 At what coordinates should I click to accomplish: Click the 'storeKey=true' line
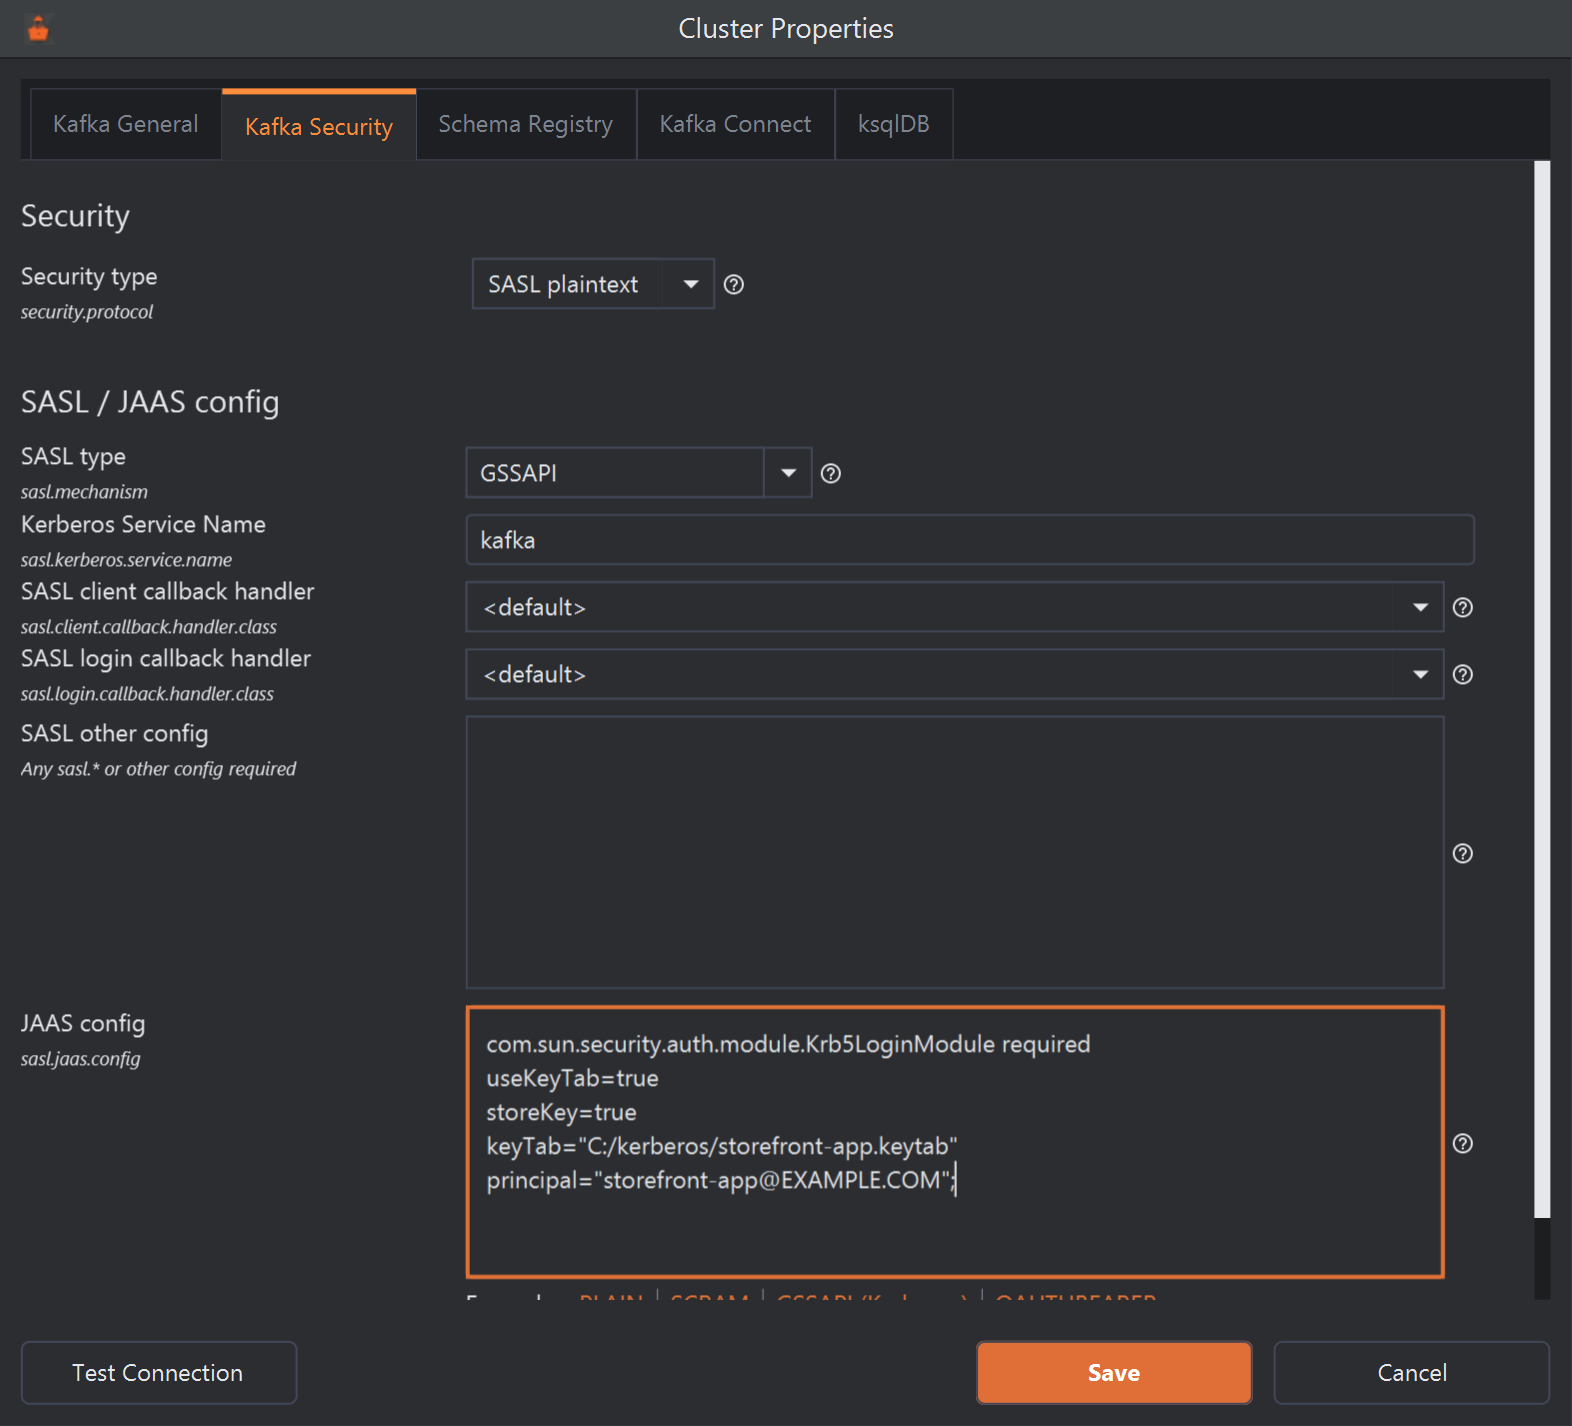[x=561, y=1112]
